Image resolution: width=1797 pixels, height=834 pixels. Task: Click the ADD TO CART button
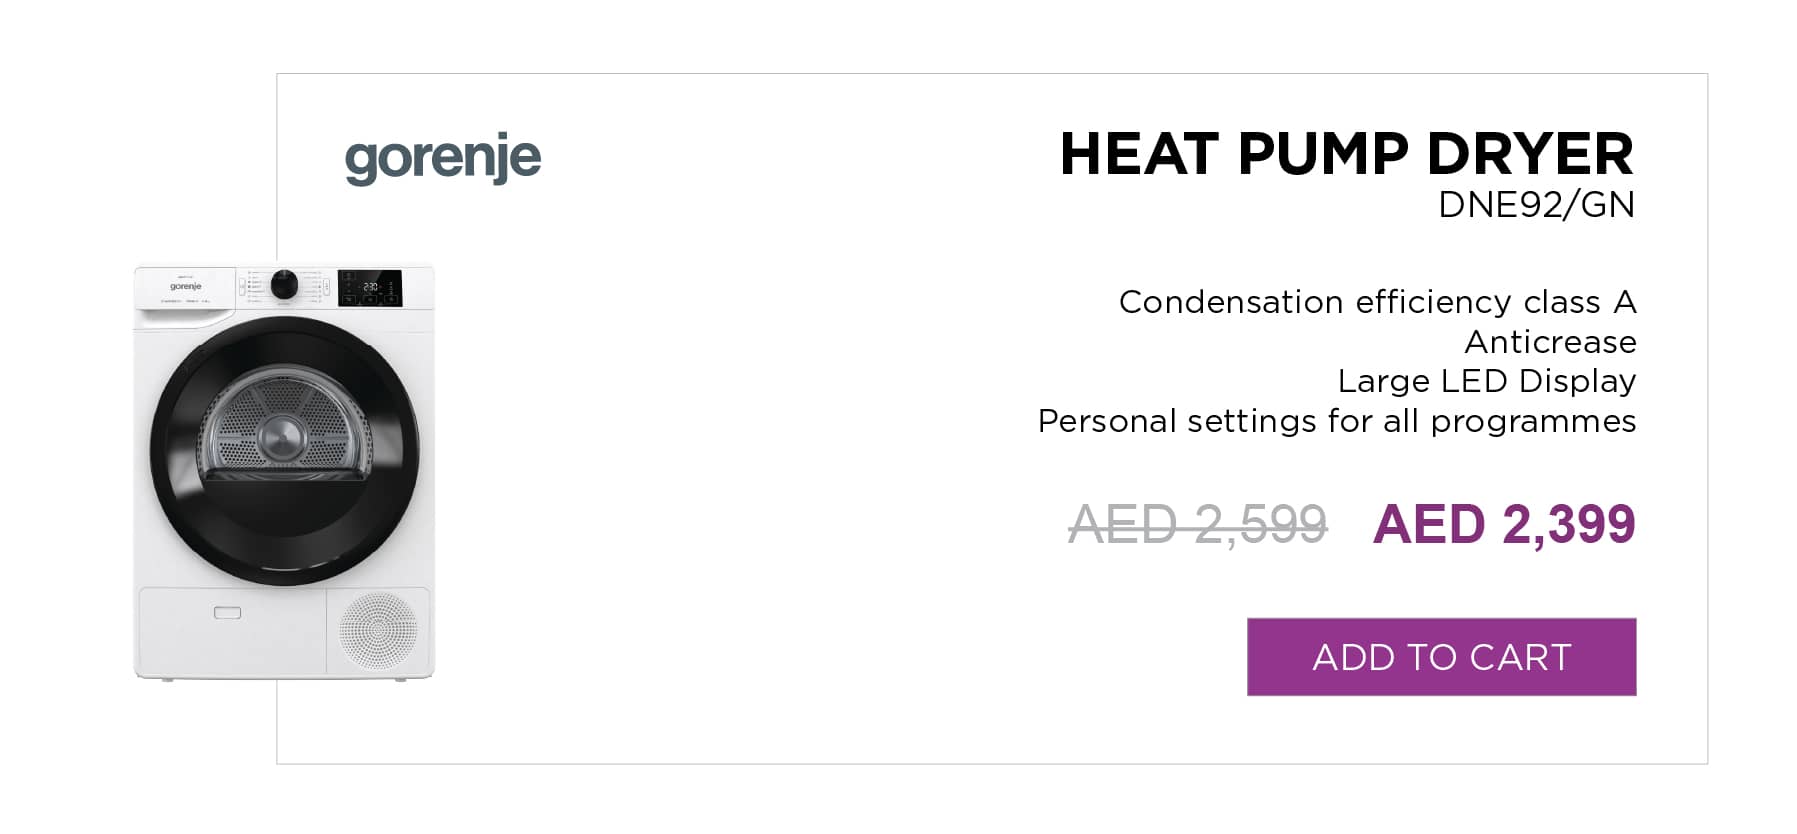tap(1441, 656)
